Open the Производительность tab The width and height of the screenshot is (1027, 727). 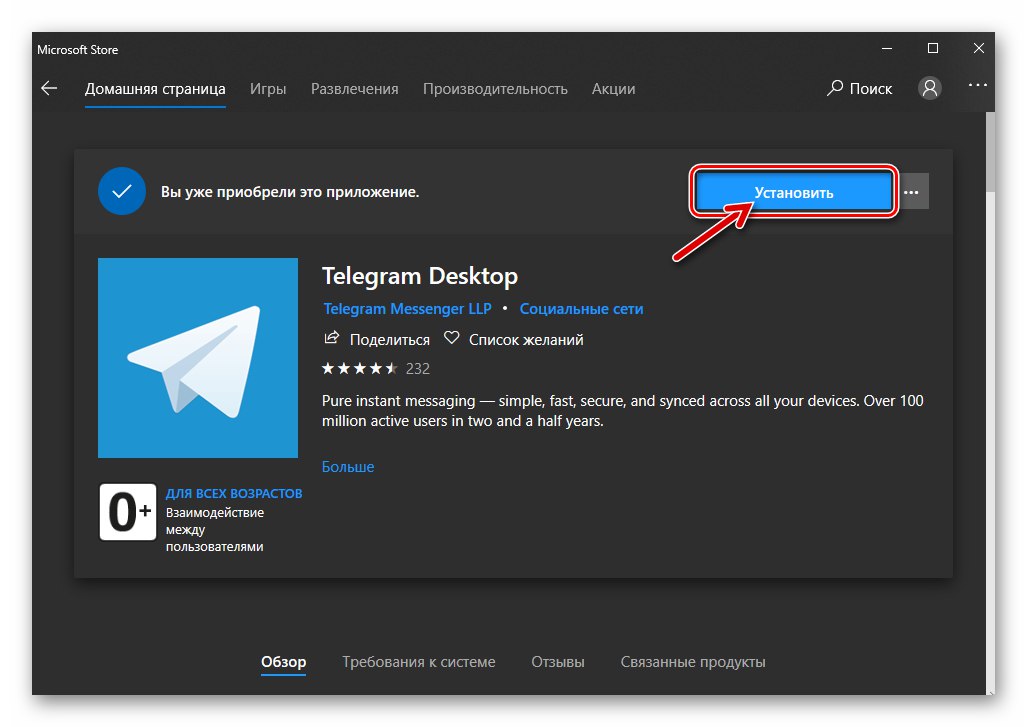click(x=495, y=89)
